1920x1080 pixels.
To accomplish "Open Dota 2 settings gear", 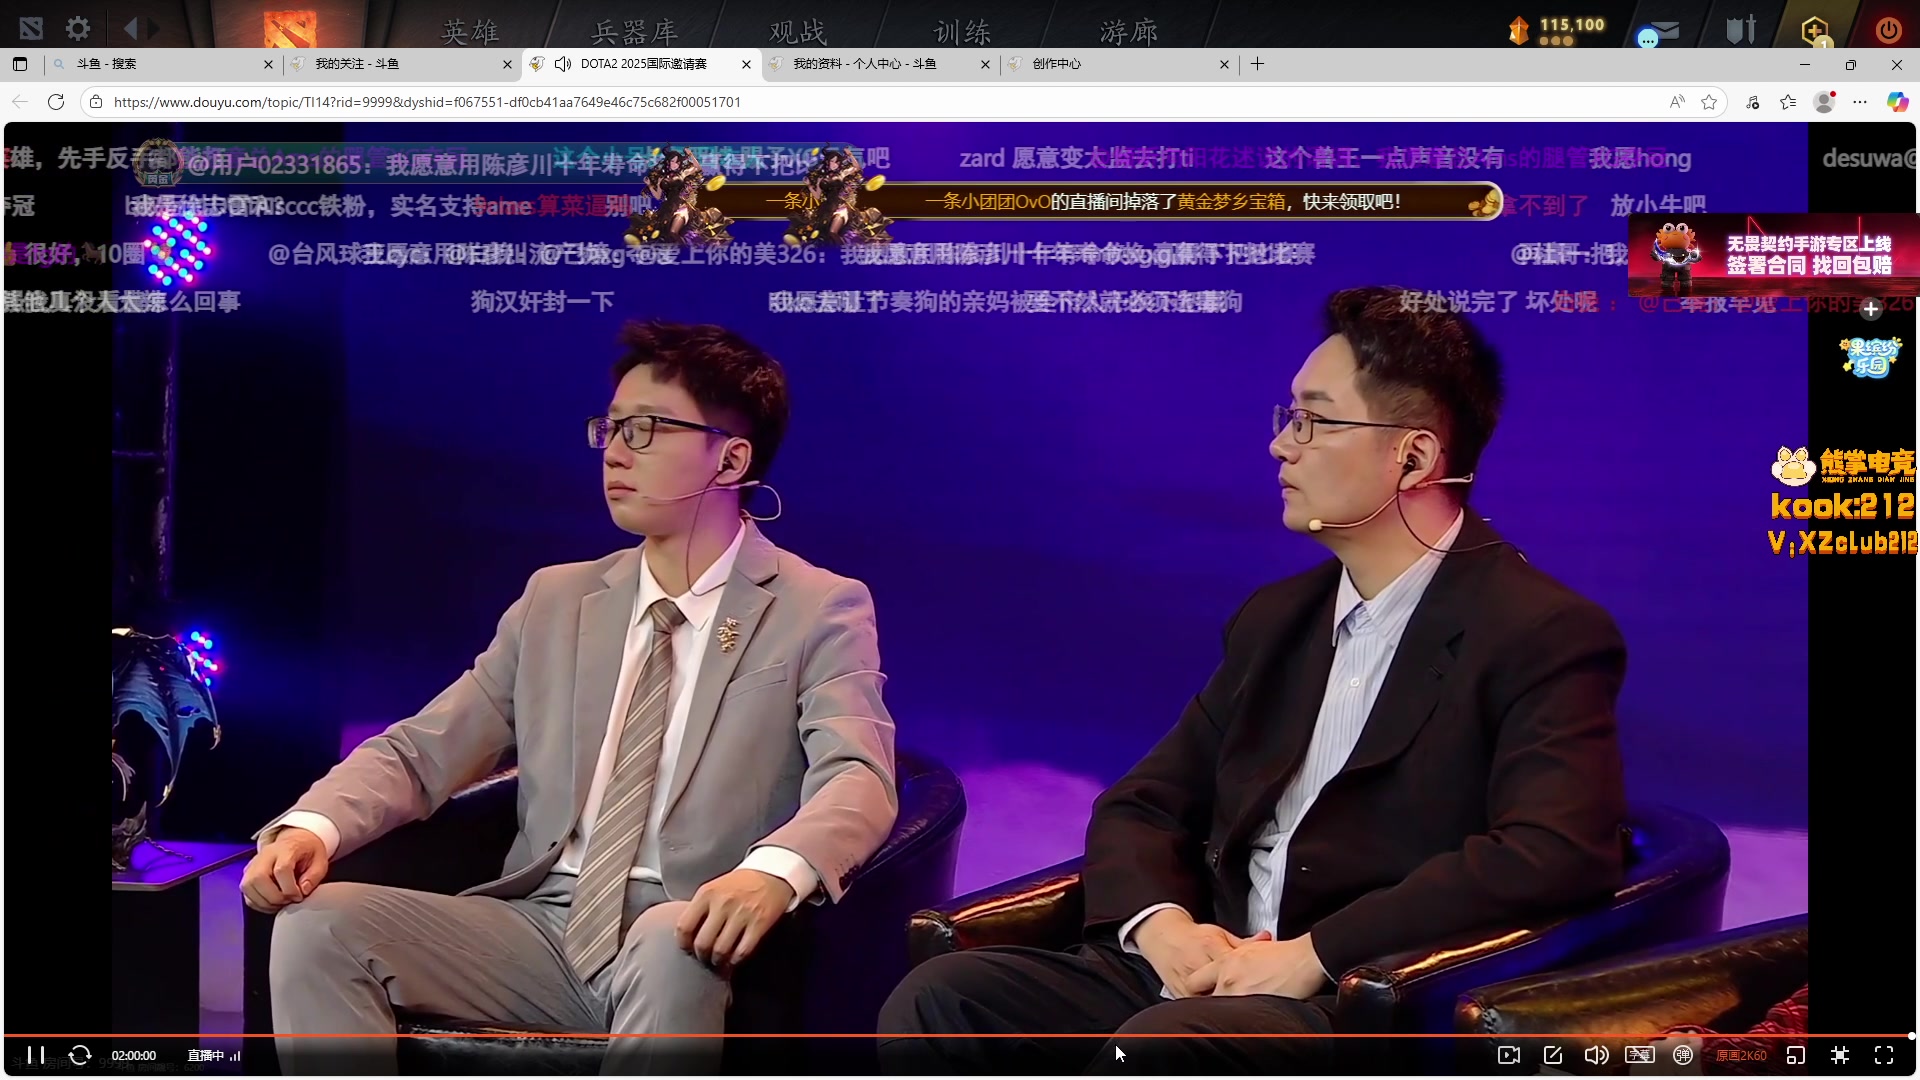I will pyautogui.click(x=77, y=28).
